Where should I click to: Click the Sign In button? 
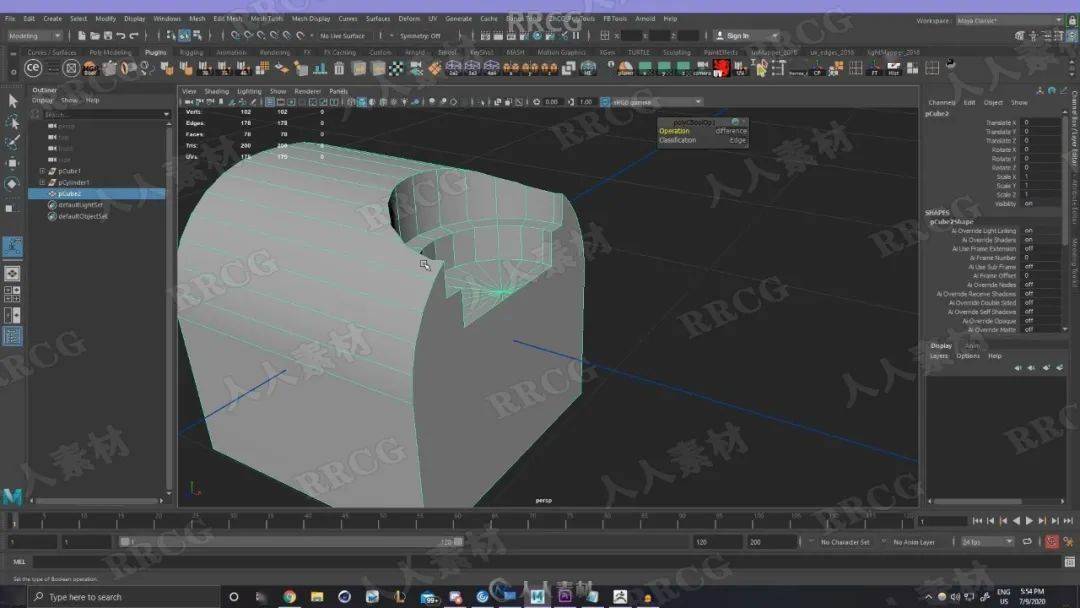pos(746,36)
